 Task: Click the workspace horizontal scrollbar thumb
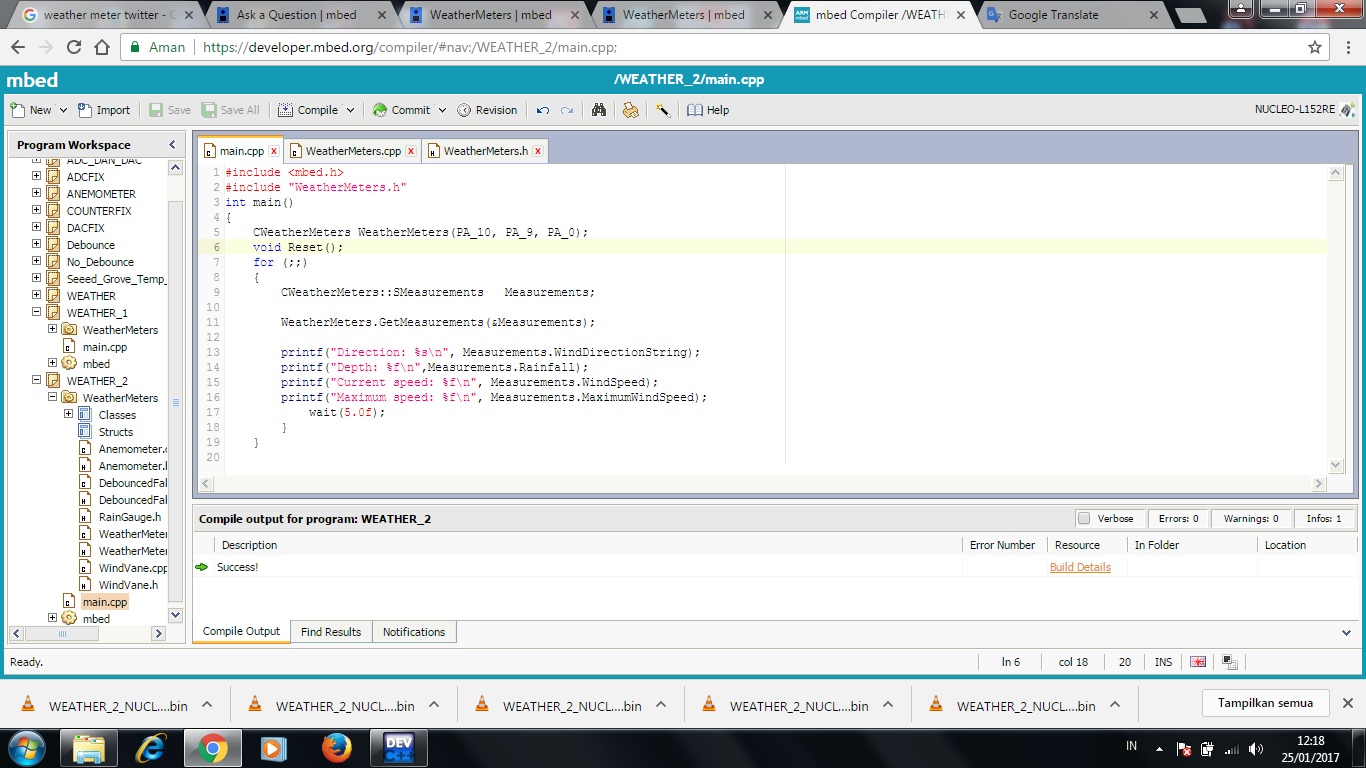click(62, 634)
